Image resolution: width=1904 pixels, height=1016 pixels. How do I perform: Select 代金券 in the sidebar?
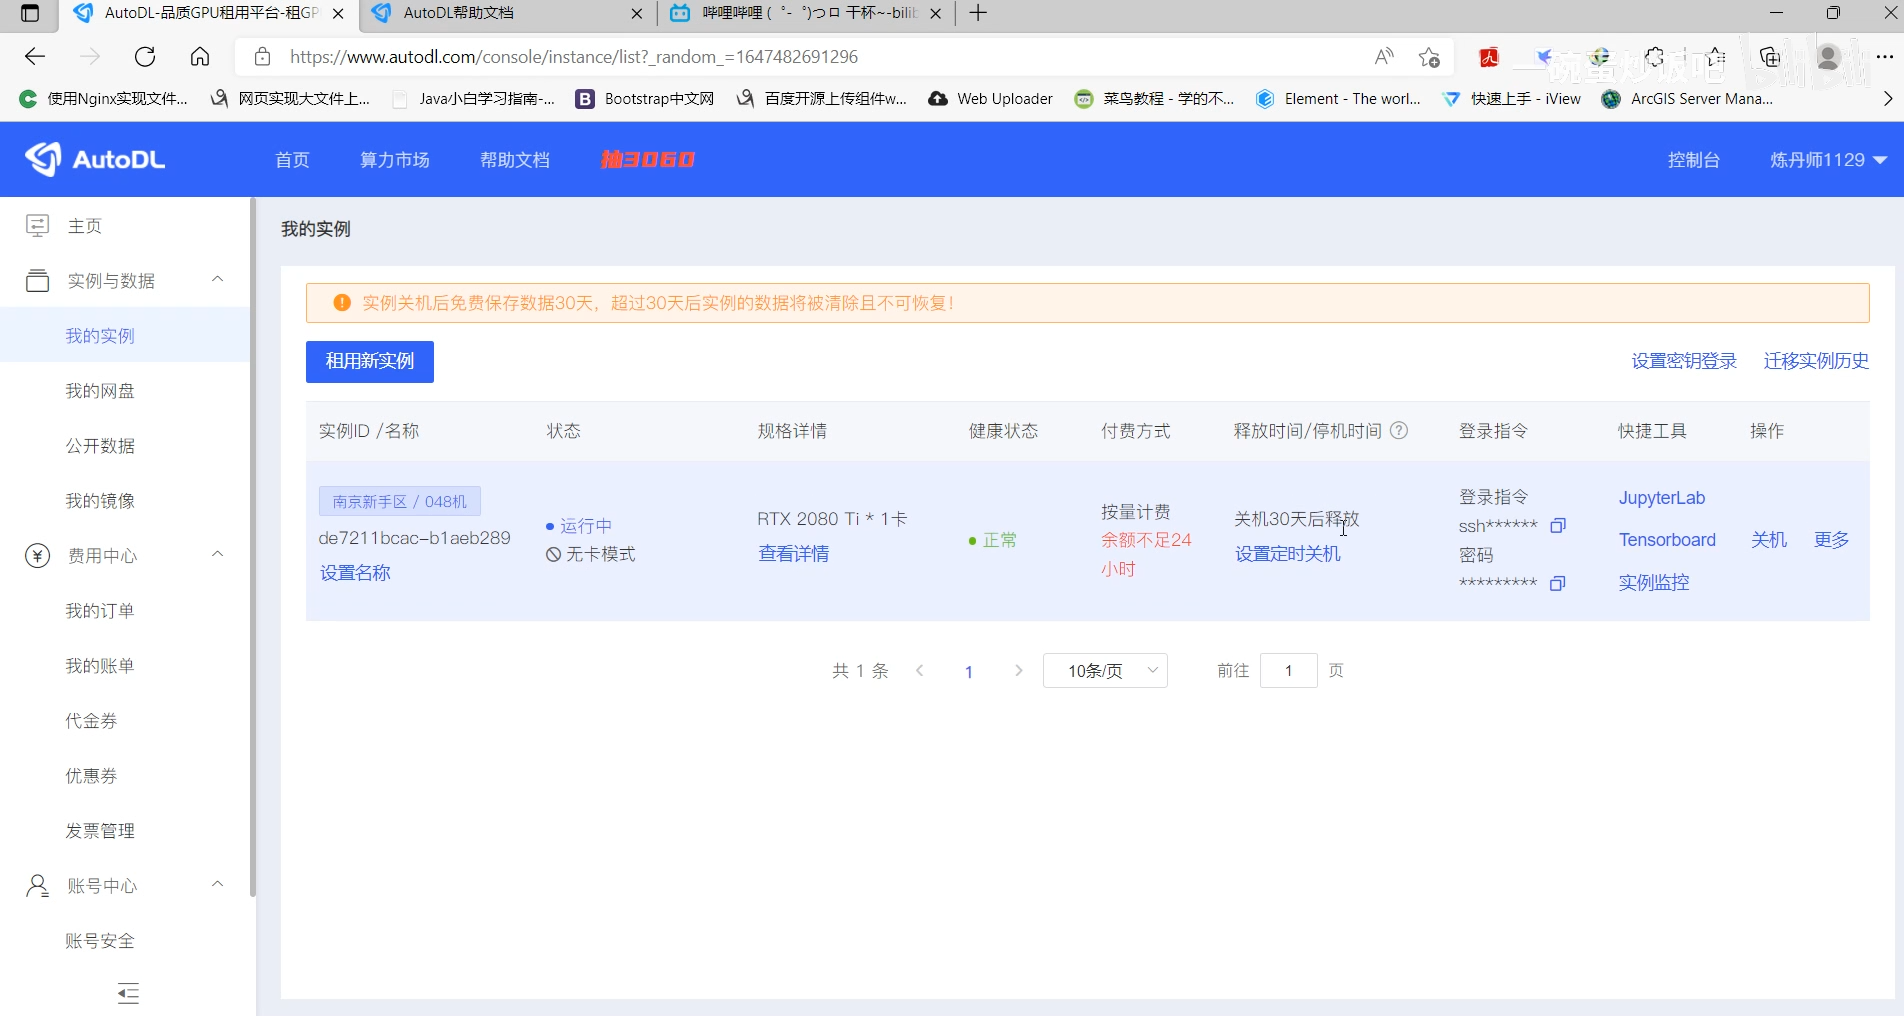125,721
